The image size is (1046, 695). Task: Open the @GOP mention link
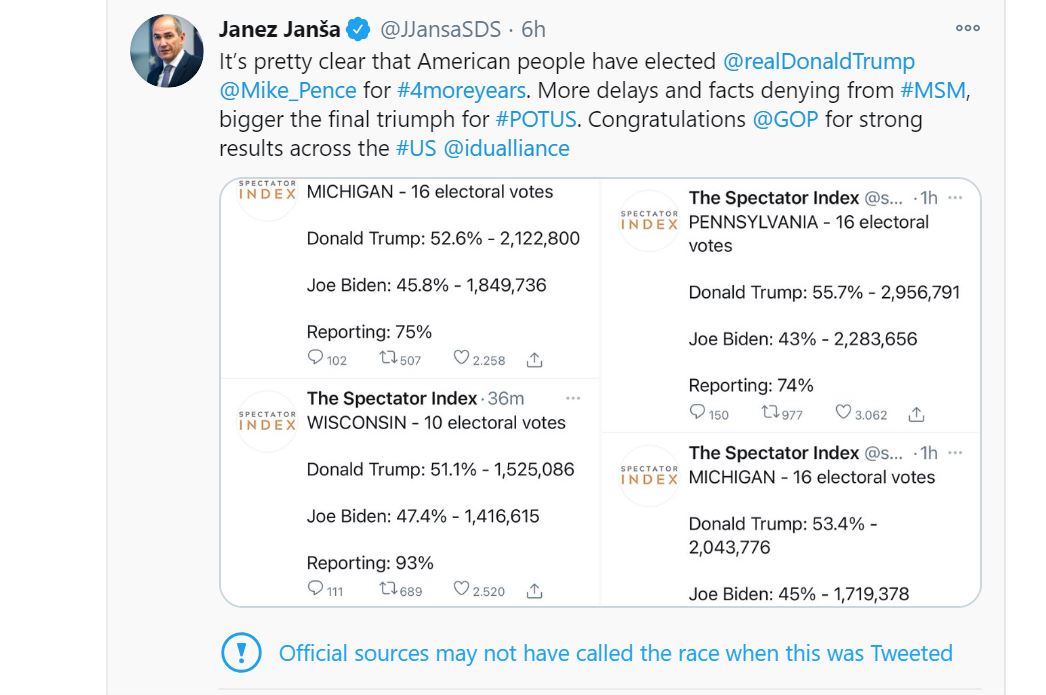(785, 119)
